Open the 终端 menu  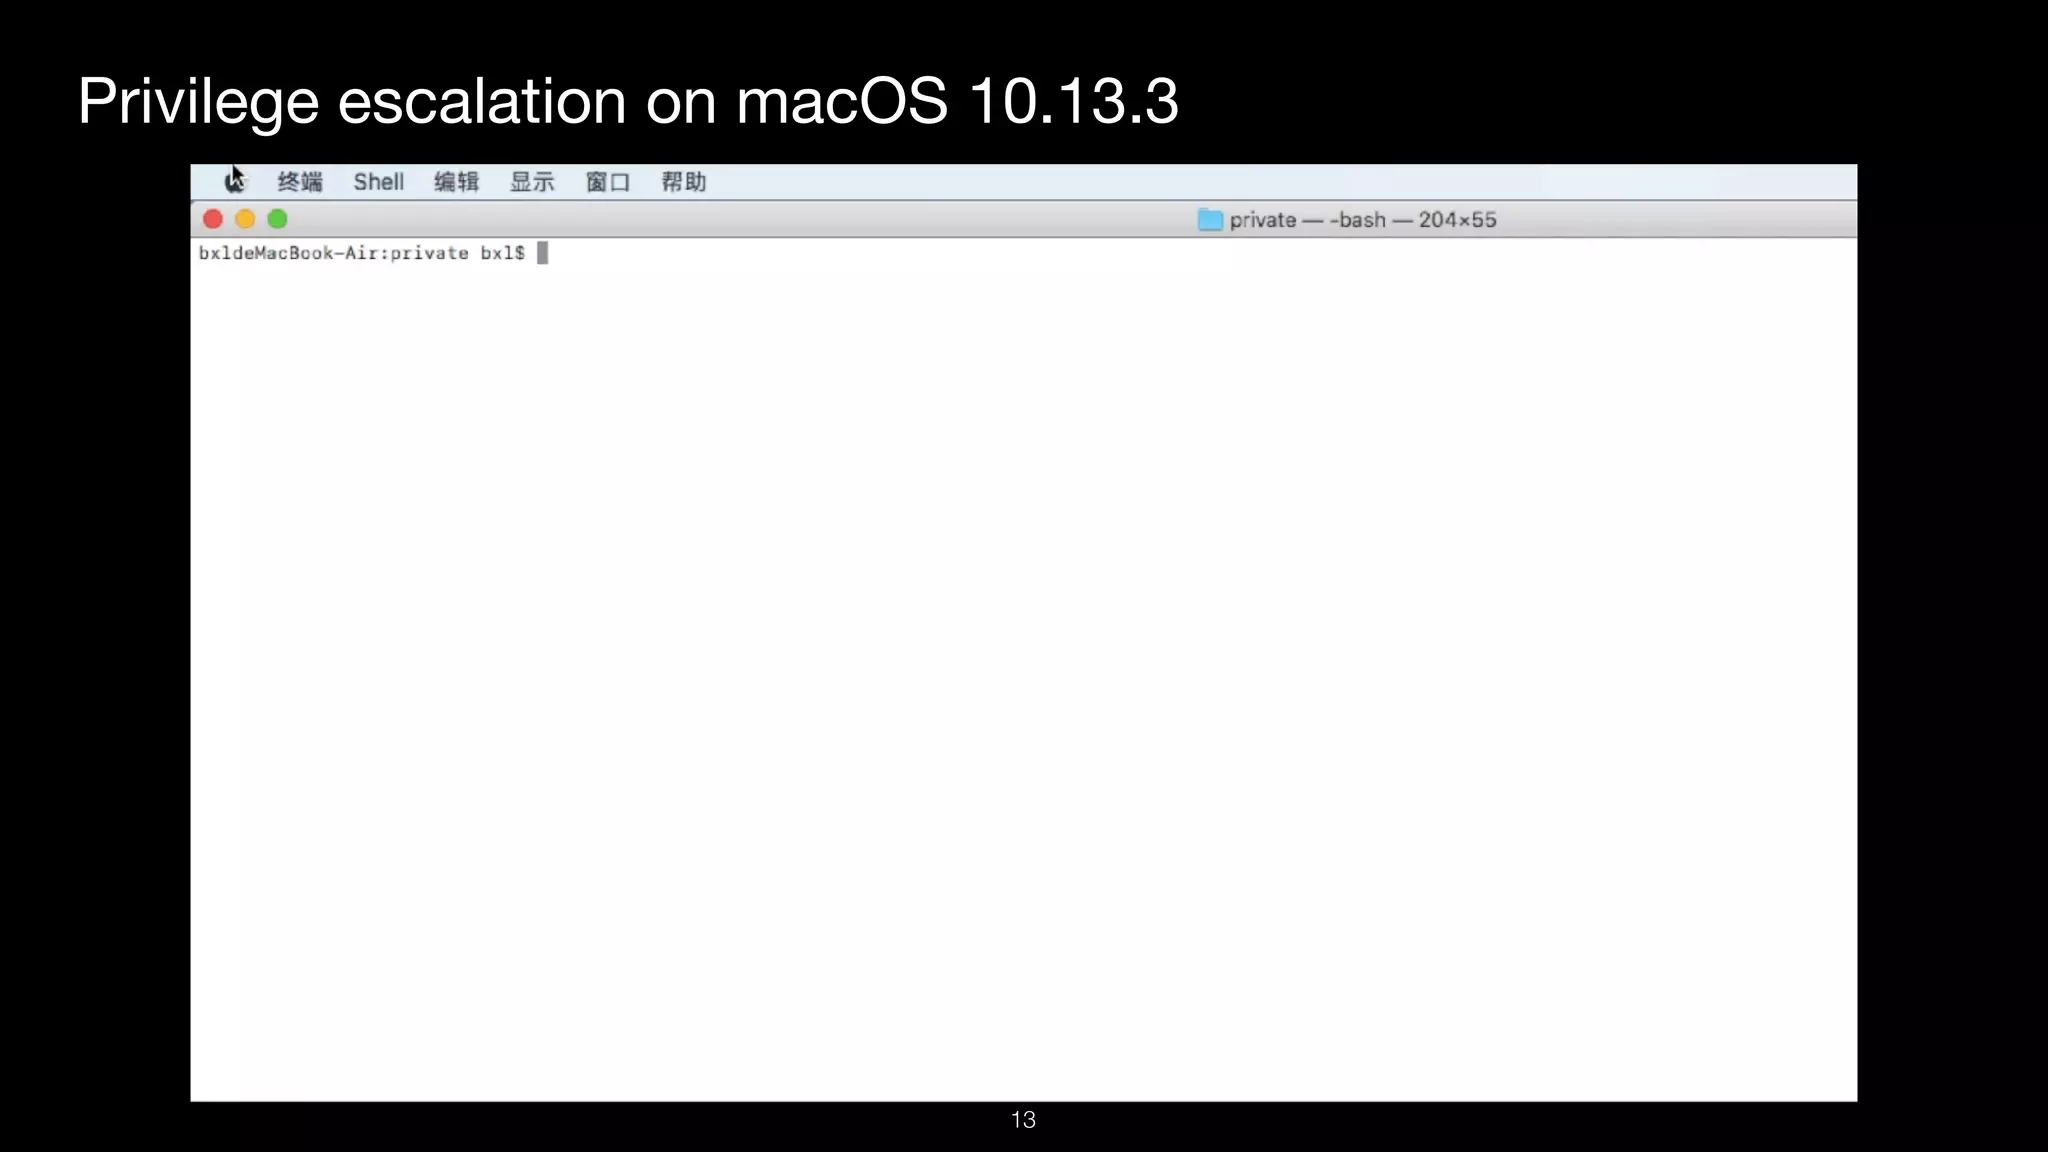coord(300,182)
